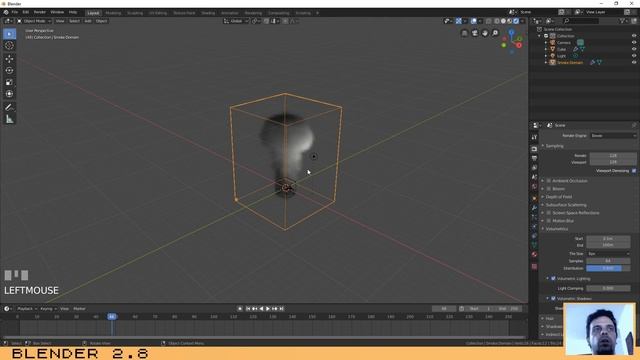Image resolution: width=640 pixels, height=360 pixels.
Task: Click the Light object icon in outliner
Action: point(552,56)
